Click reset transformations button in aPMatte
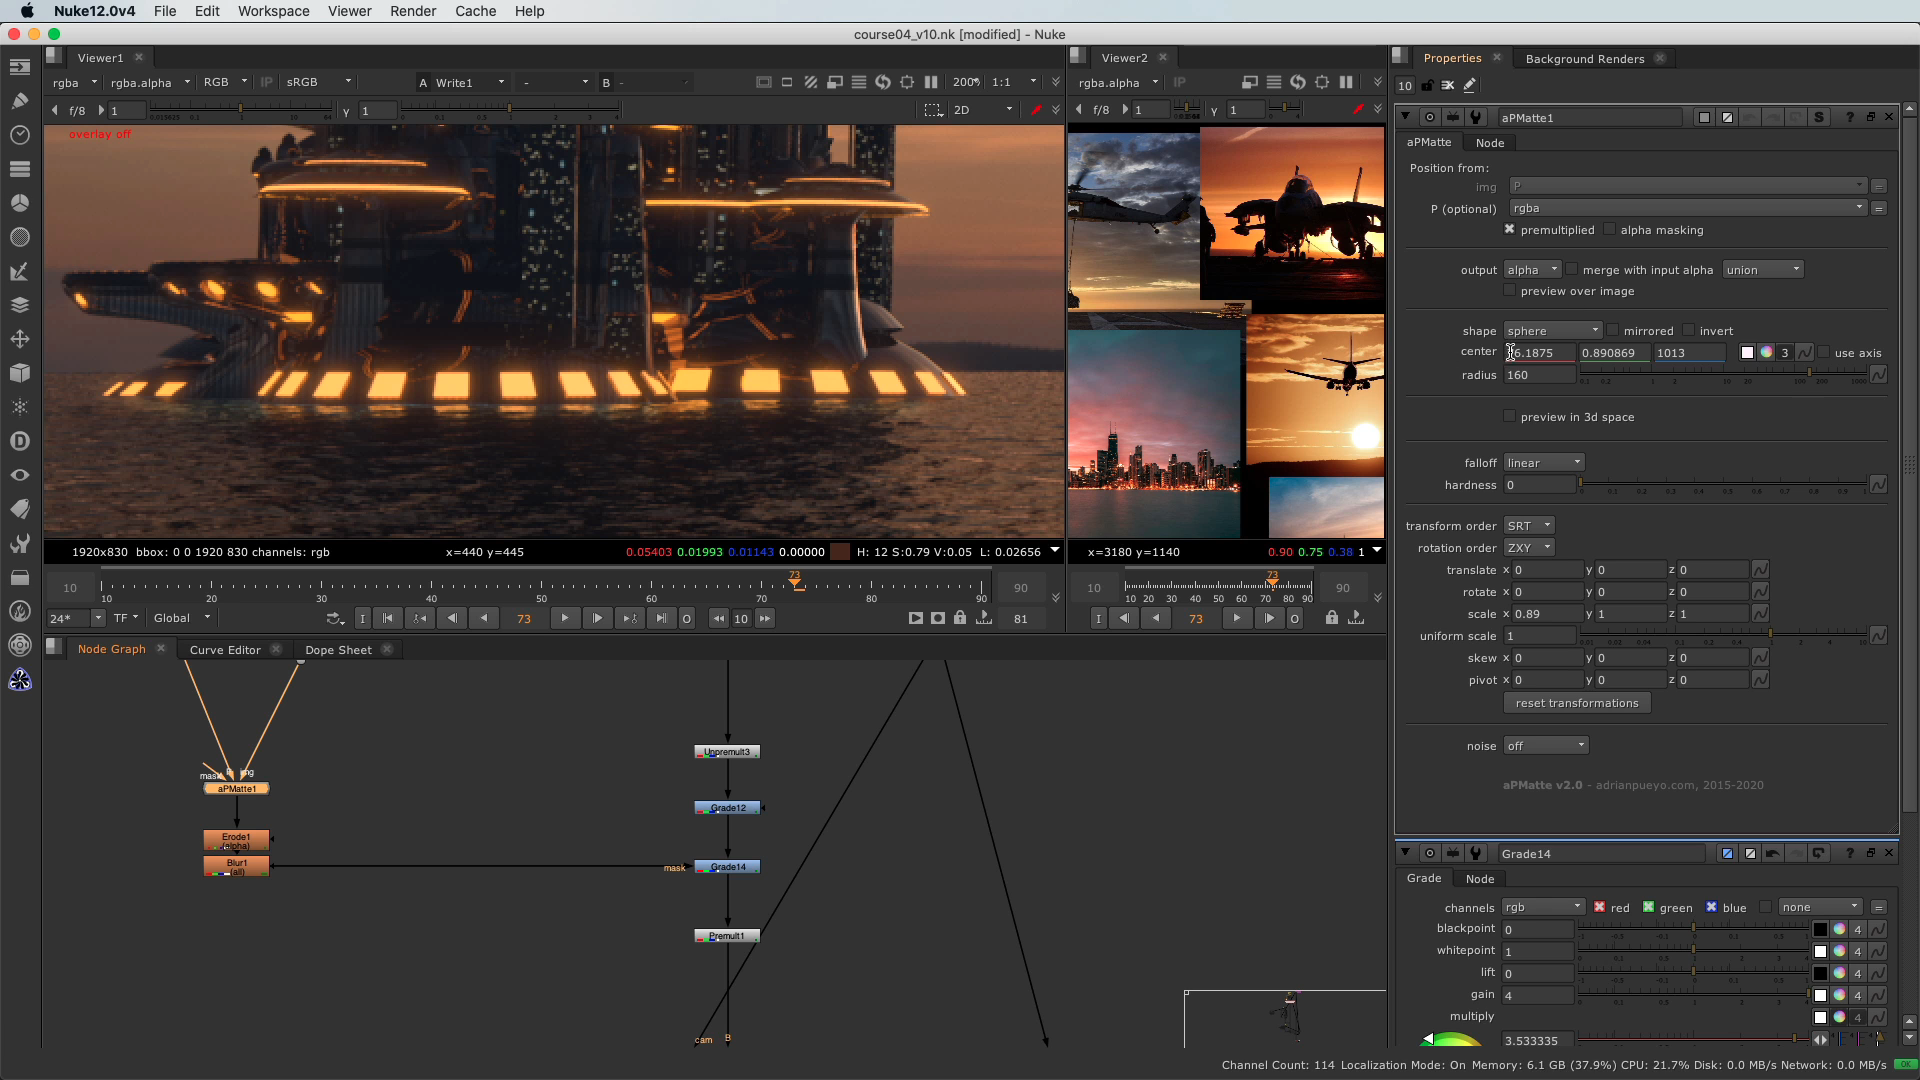The height and width of the screenshot is (1080, 1920). [x=1577, y=703]
